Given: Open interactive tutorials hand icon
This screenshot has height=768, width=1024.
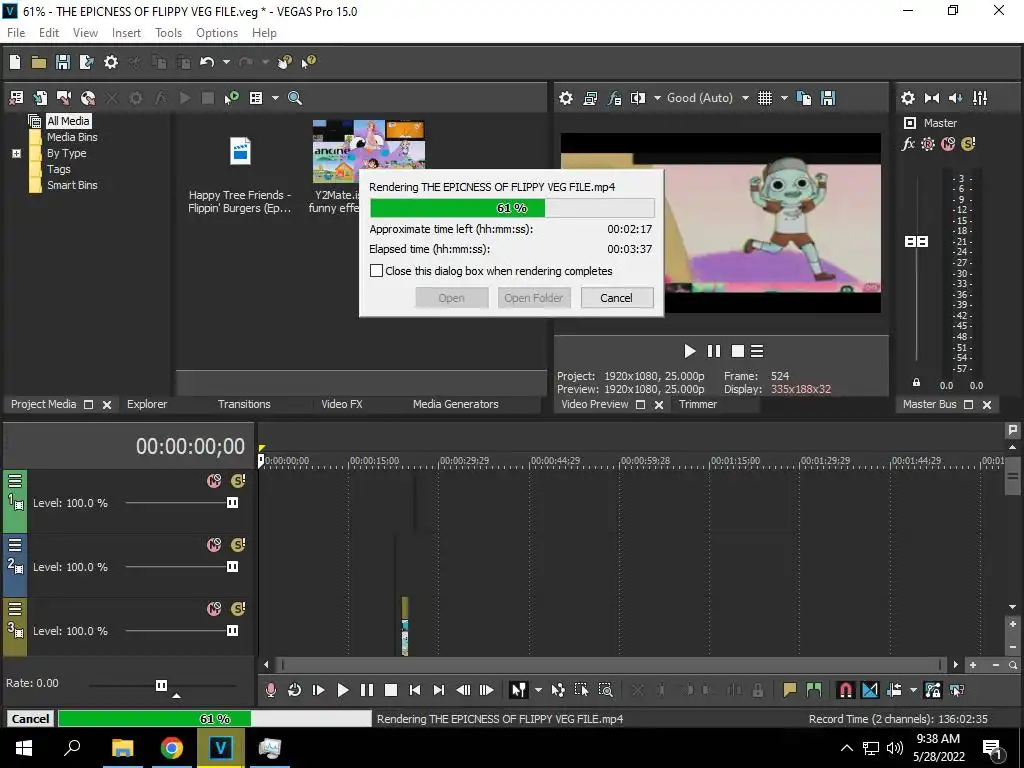Looking at the screenshot, I should click(285, 62).
